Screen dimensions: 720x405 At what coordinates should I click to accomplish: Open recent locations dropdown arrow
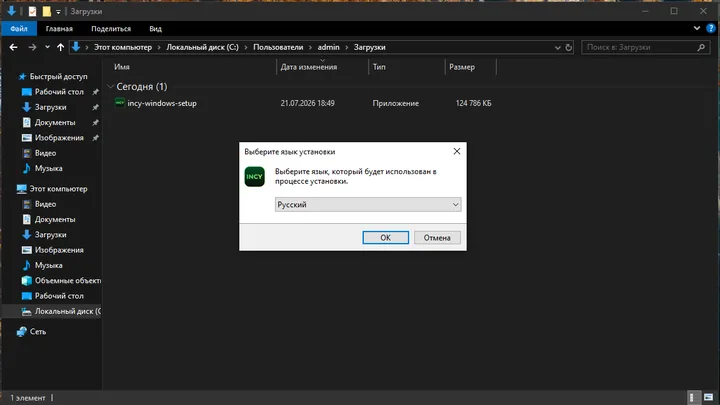(47, 47)
